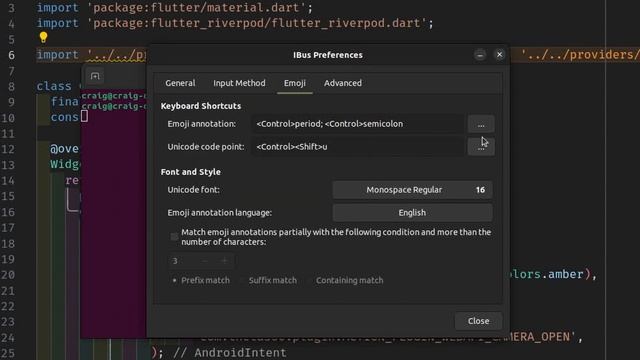This screenshot has height=360, width=640.
Task: Open the Advanced tab
Action: pyautogui.click(x=343, y=83)
